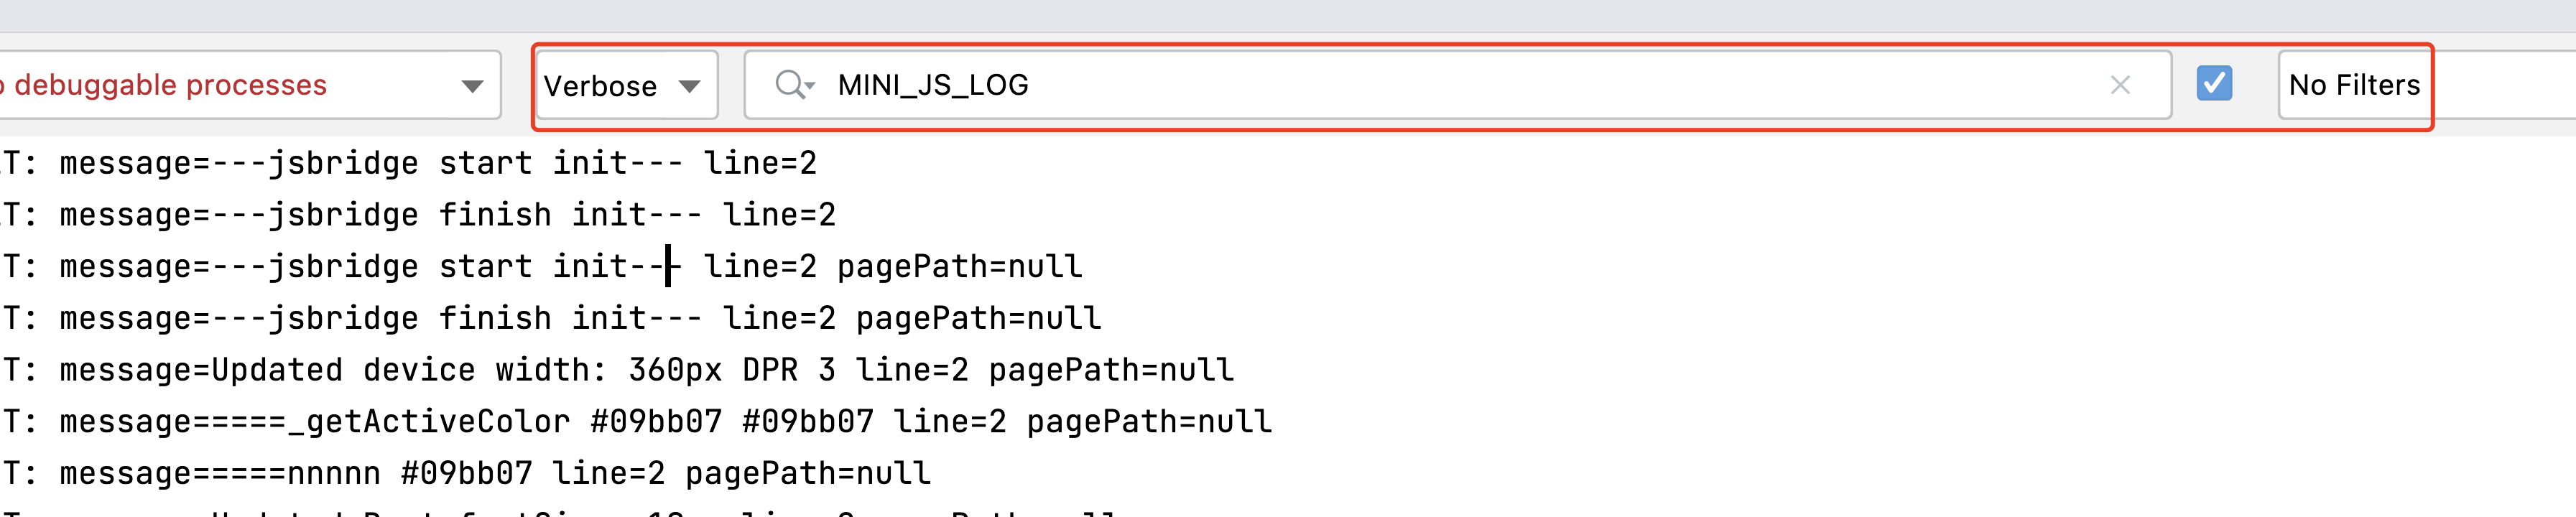Clear the MINI_JS_LOG search text with X

(x=2119, y=85)
